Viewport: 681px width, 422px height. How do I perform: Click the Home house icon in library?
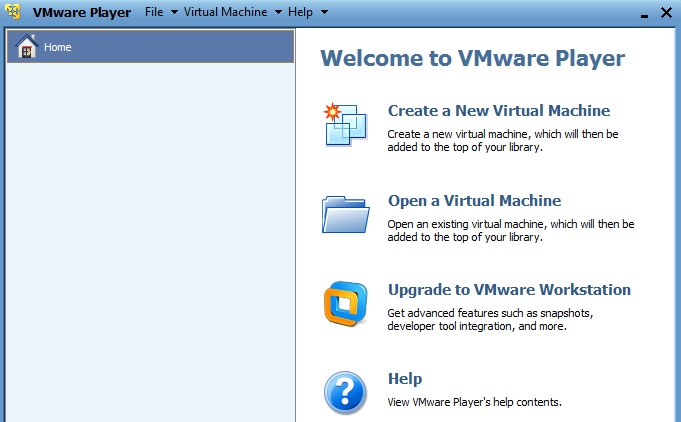(x=26, y=46)
